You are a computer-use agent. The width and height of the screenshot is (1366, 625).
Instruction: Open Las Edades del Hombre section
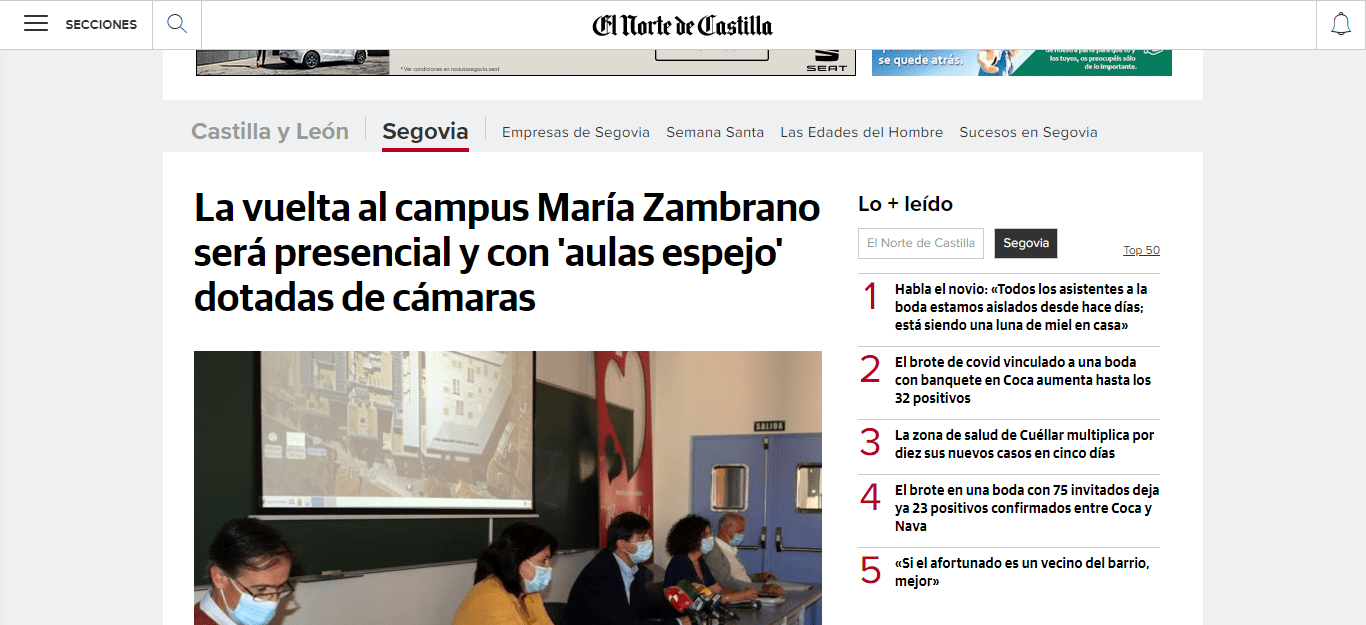pyautogui.click(x=862, y=132)
